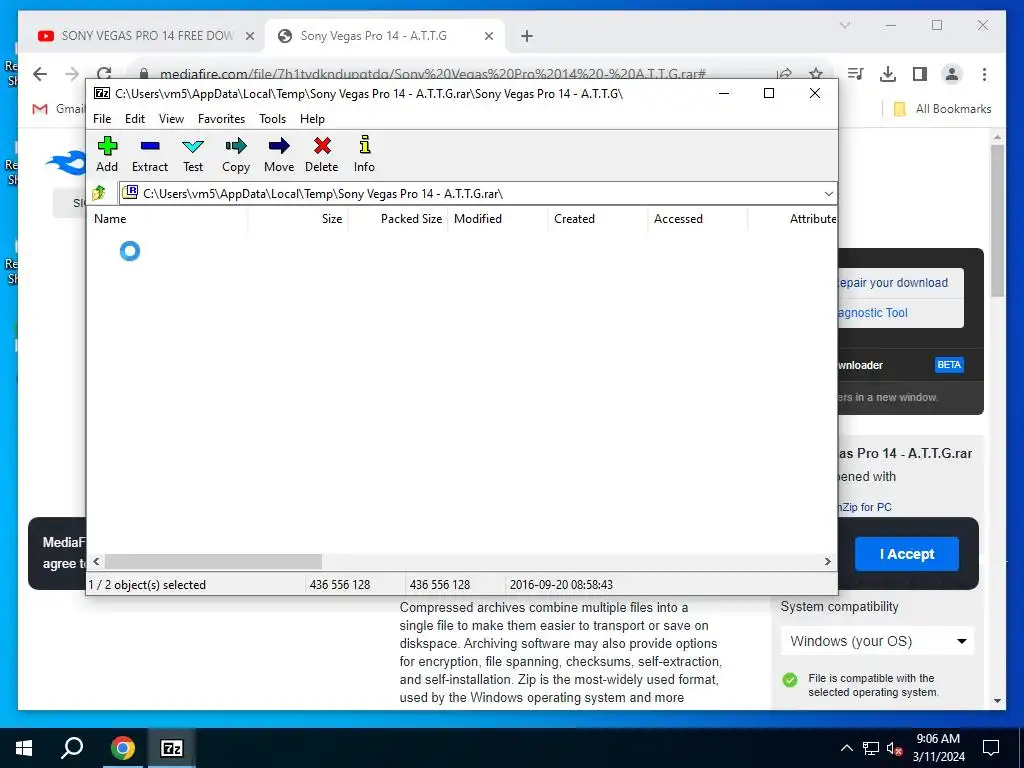Screen dimensions: 1024x768
Task: Sort by the Modified column header
Action: (x=498, y=219)
